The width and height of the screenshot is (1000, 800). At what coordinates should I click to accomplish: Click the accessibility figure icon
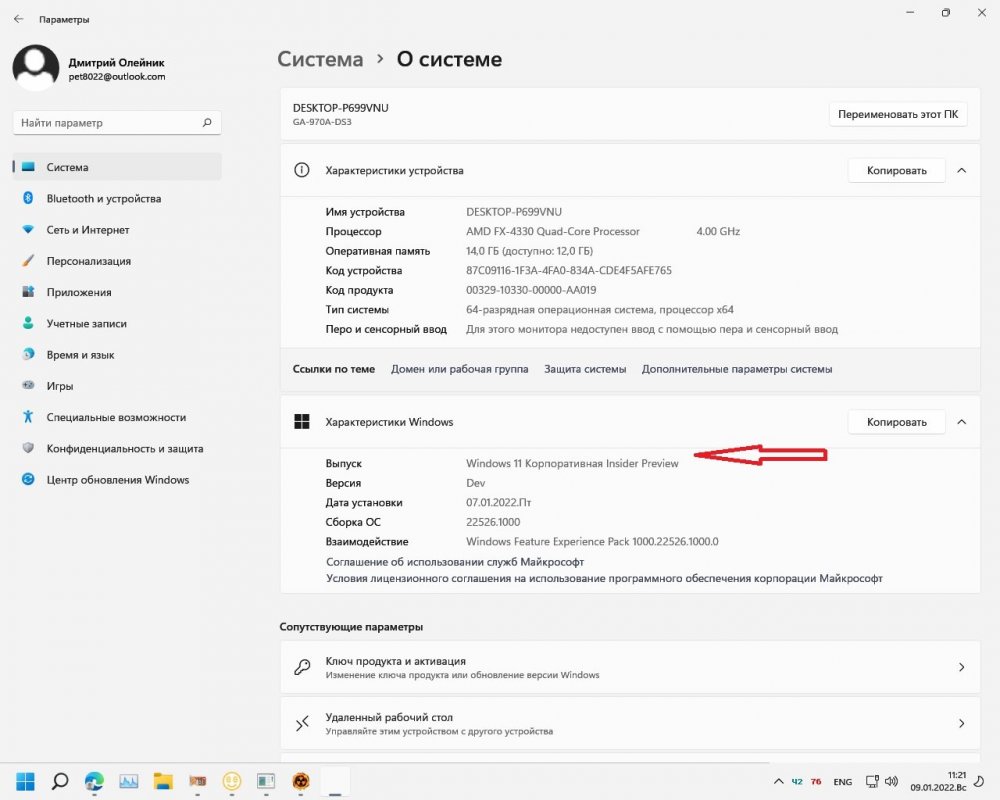28,417
